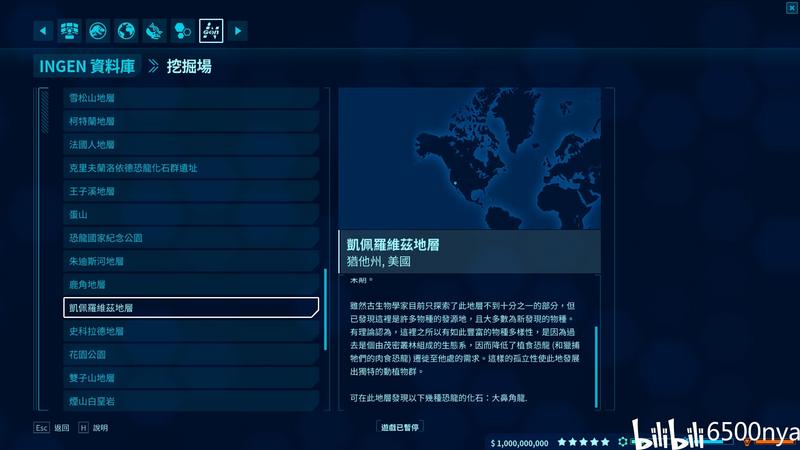
Task: Open the hexagon molecules category icon
Action: (x=183, y=31)
